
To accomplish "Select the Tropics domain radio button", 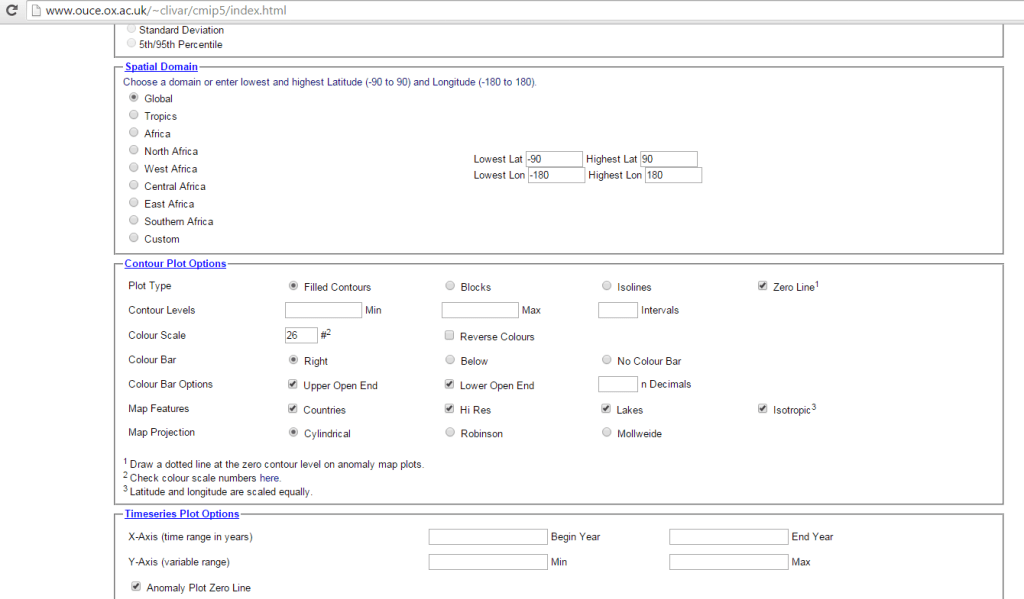I will 134,116.
